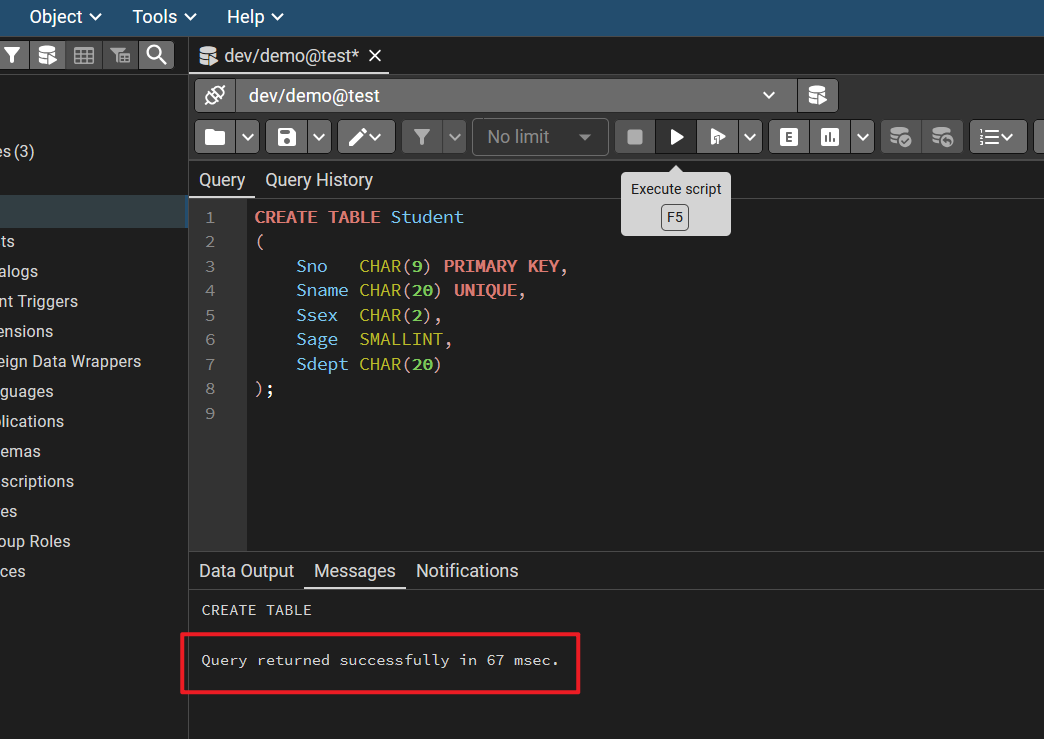The height and width of the screenshot is (739, 1044).
Task: Click the Commit database icon
Action: pyautogui.click(x=901, y=137)
